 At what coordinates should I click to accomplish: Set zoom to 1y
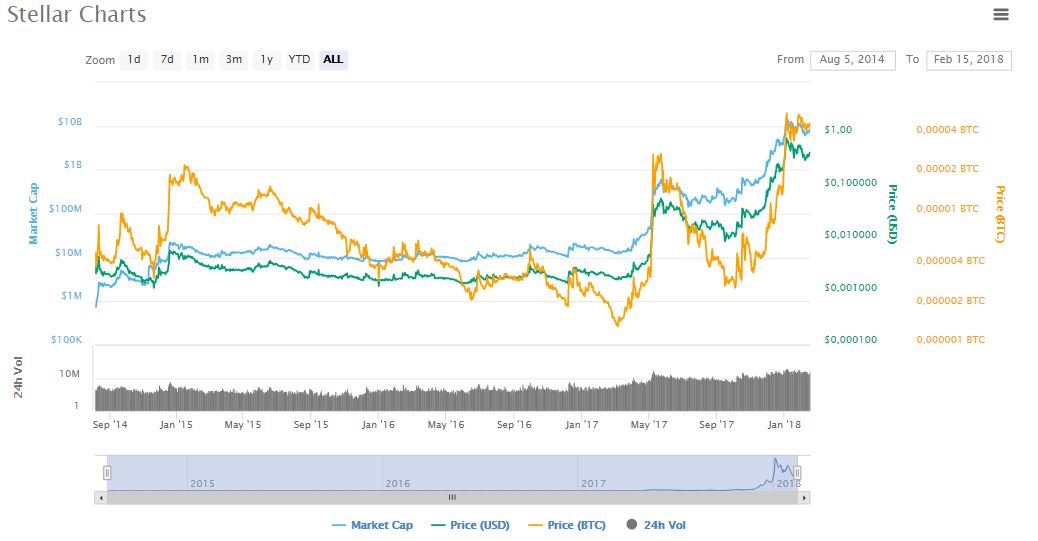(x=266, y=60)
